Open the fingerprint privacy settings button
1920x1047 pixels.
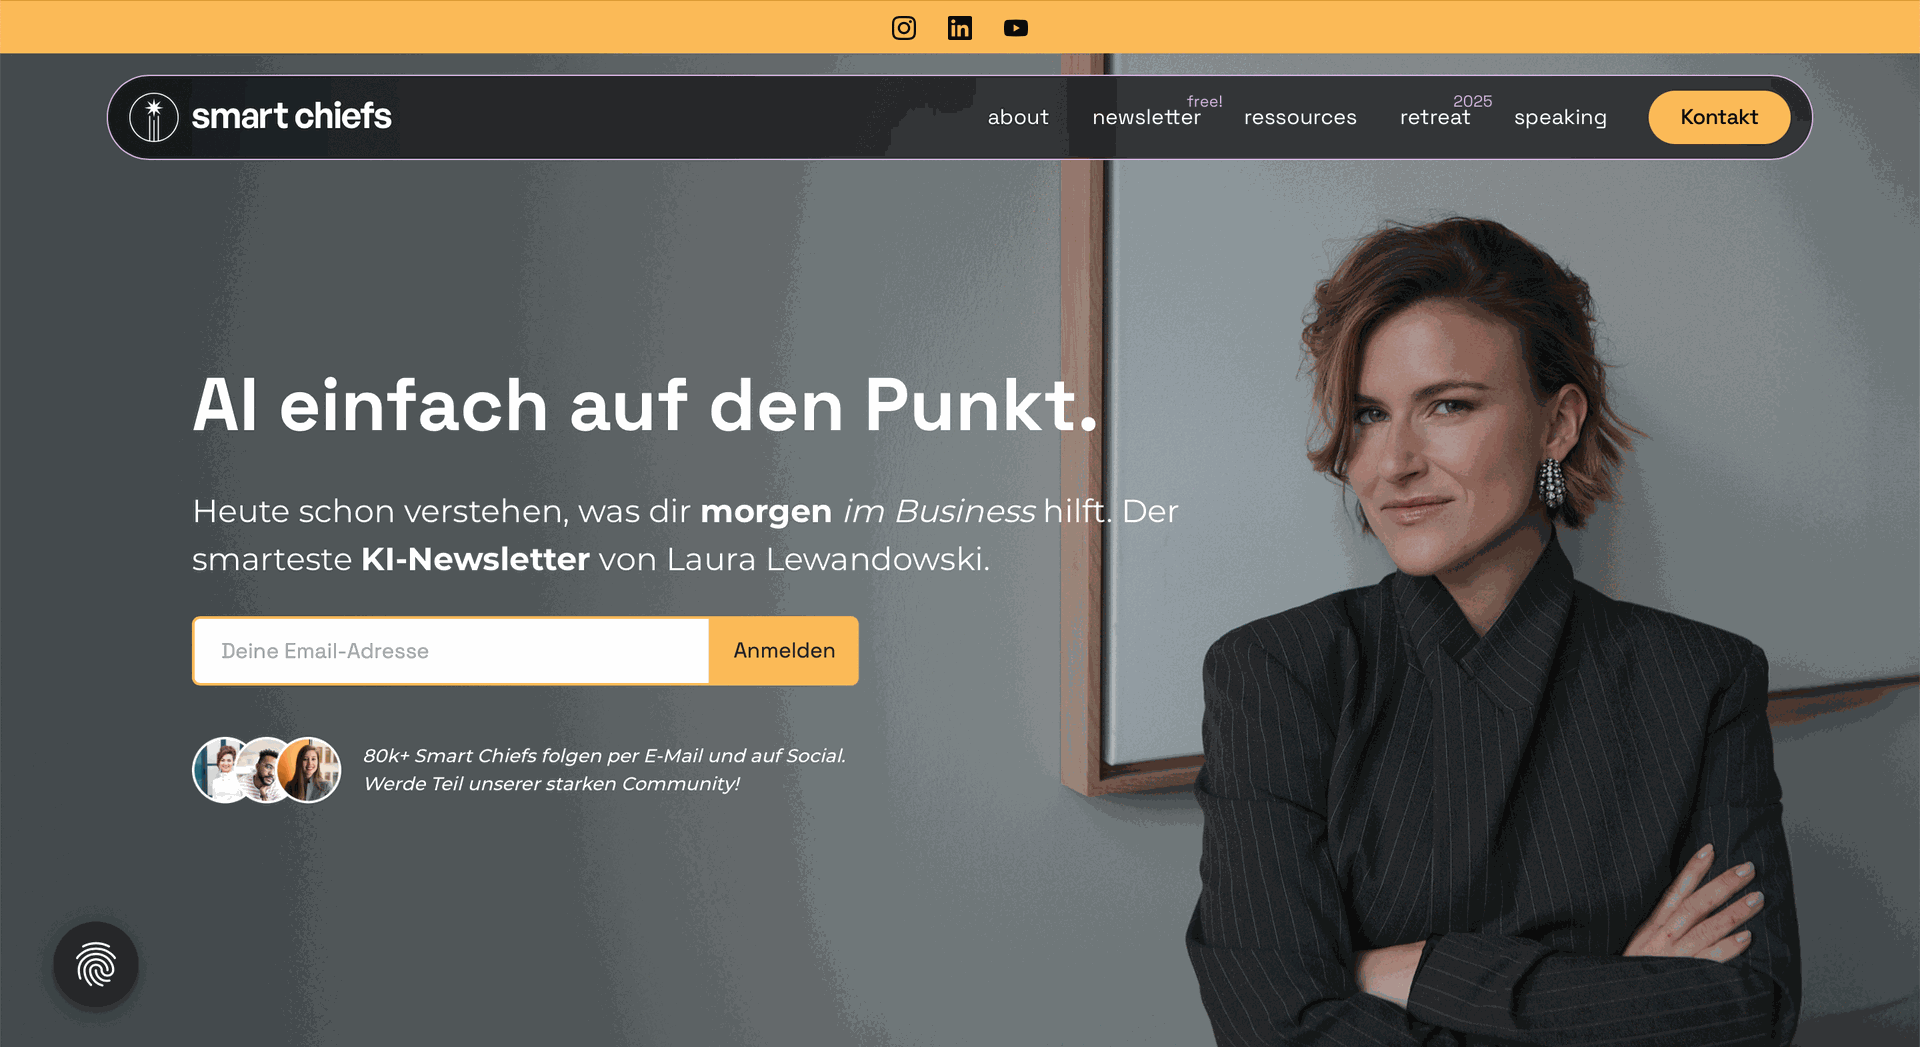(96, 964)
